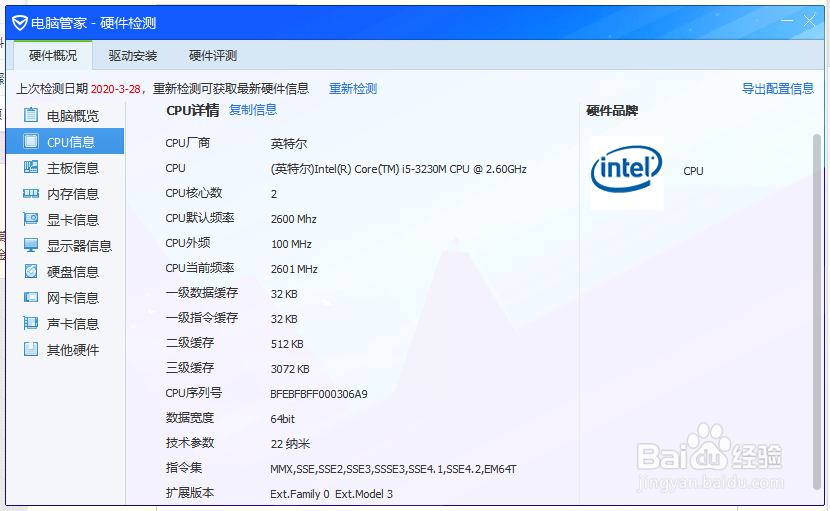This screenshot has height=511, width=830.
Task: Open the 显示器信息 monitor icon
Action: click(31, 245)
